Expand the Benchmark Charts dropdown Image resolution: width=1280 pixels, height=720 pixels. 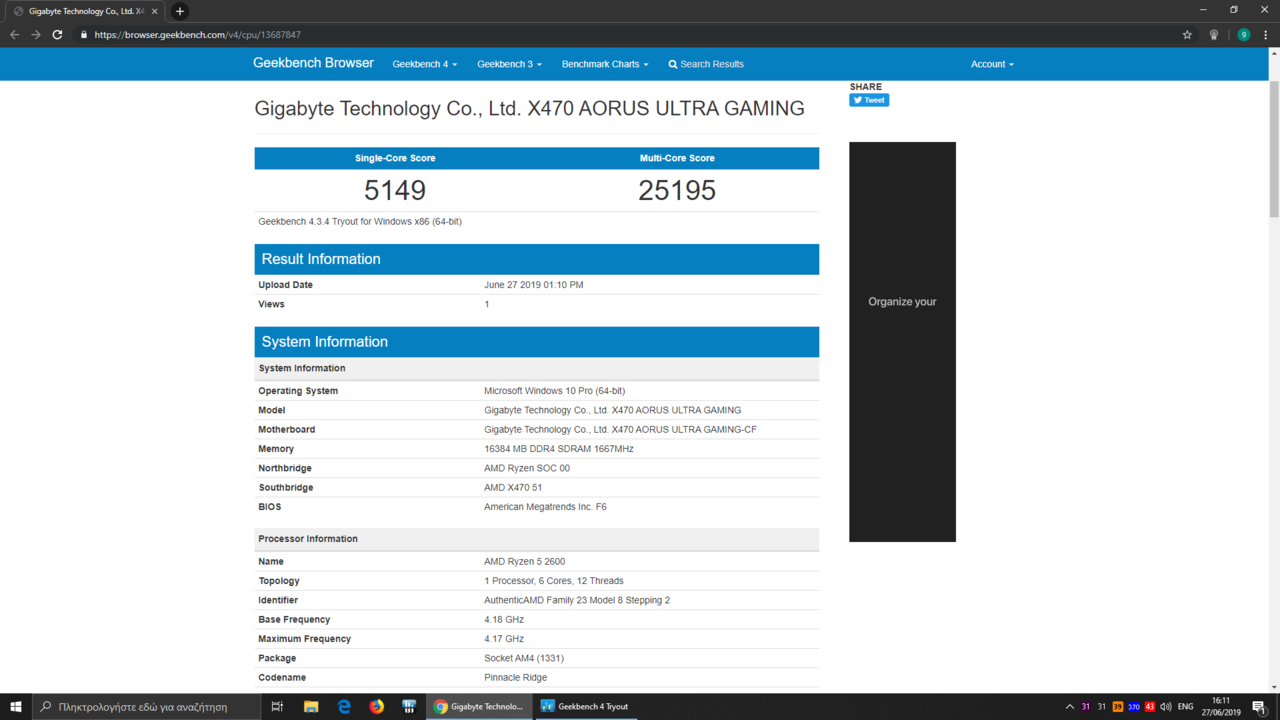pos(605,64)
